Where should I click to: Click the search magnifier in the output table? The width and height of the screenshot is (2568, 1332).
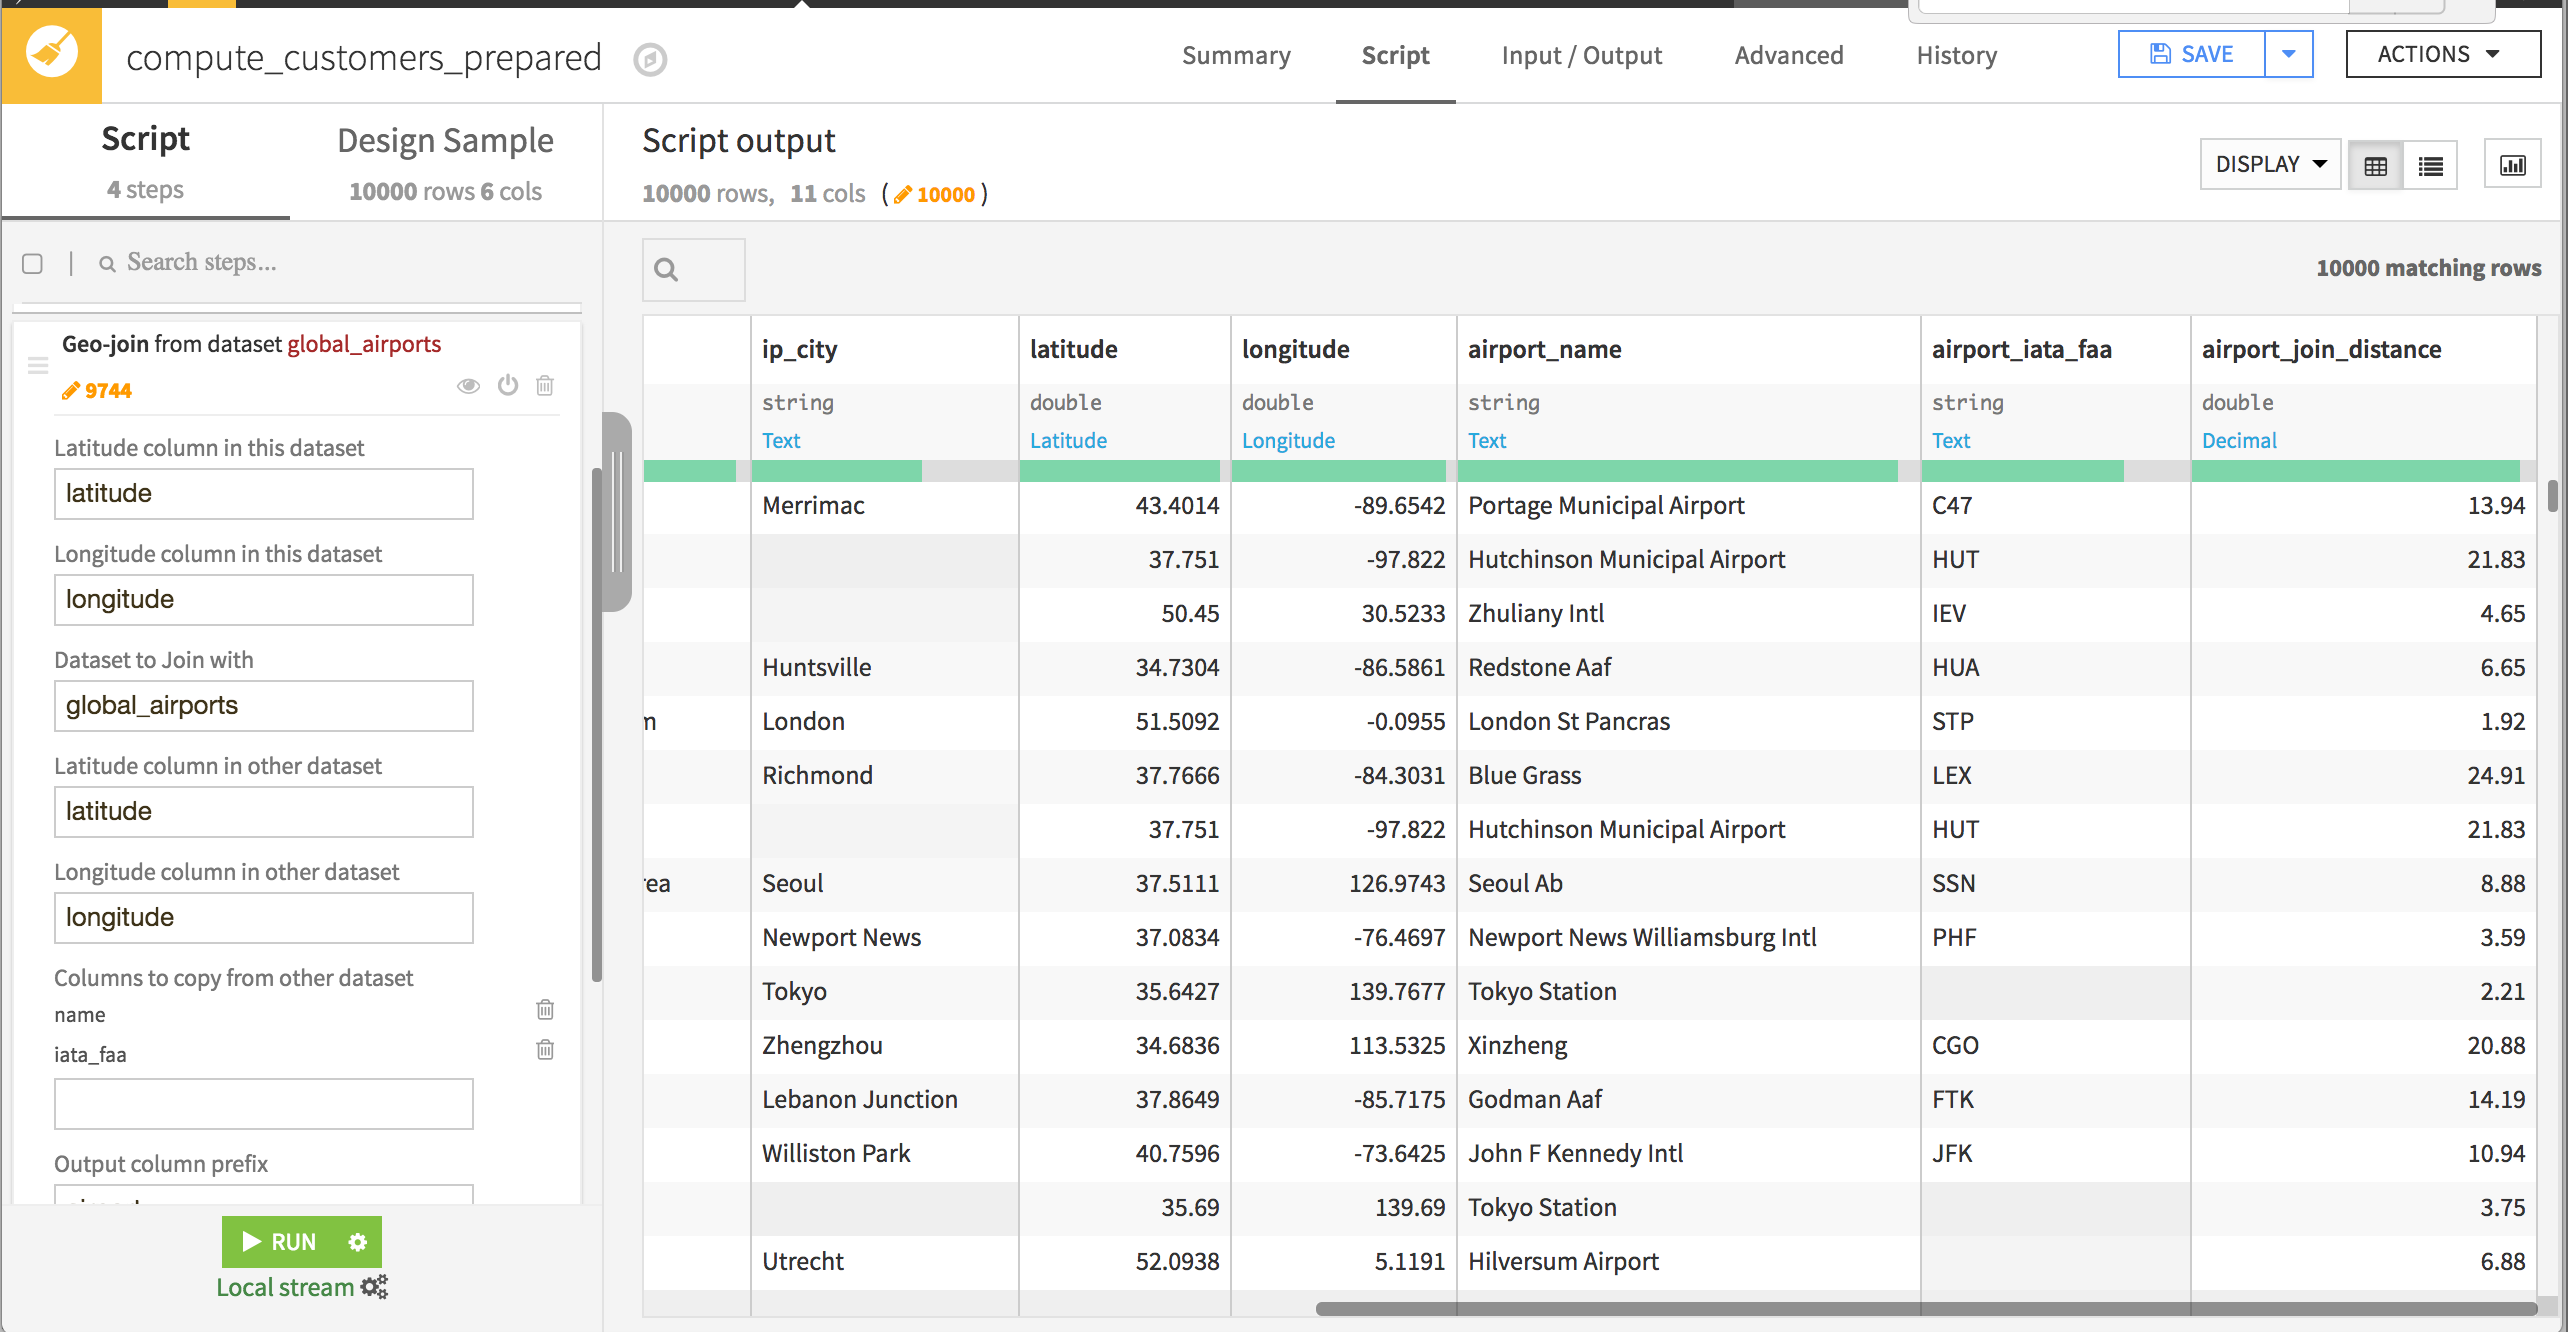[666, 270]
